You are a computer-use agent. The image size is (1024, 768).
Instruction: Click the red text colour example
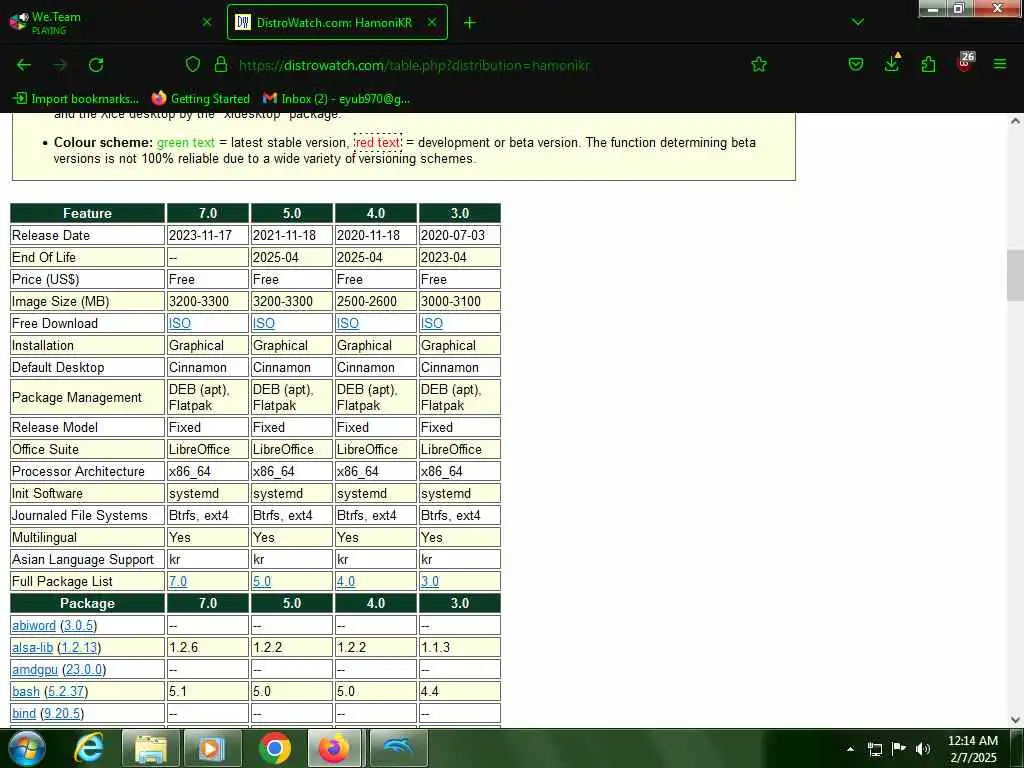coord(378,142)
